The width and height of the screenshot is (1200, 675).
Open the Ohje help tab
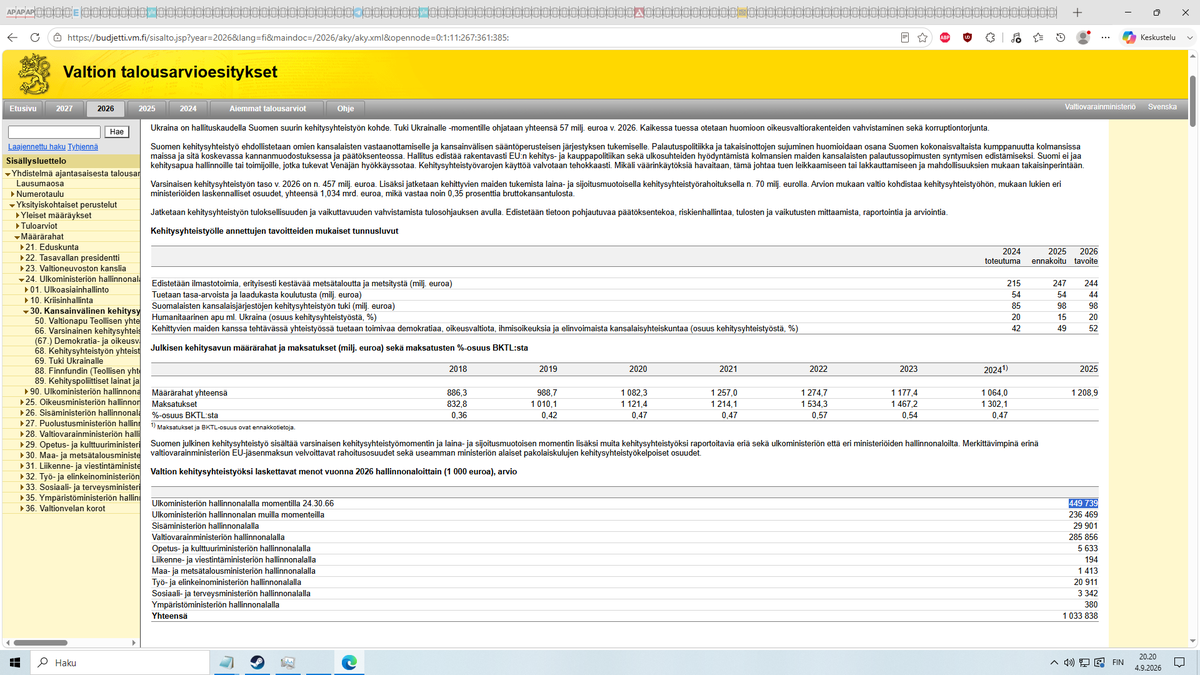346,108
